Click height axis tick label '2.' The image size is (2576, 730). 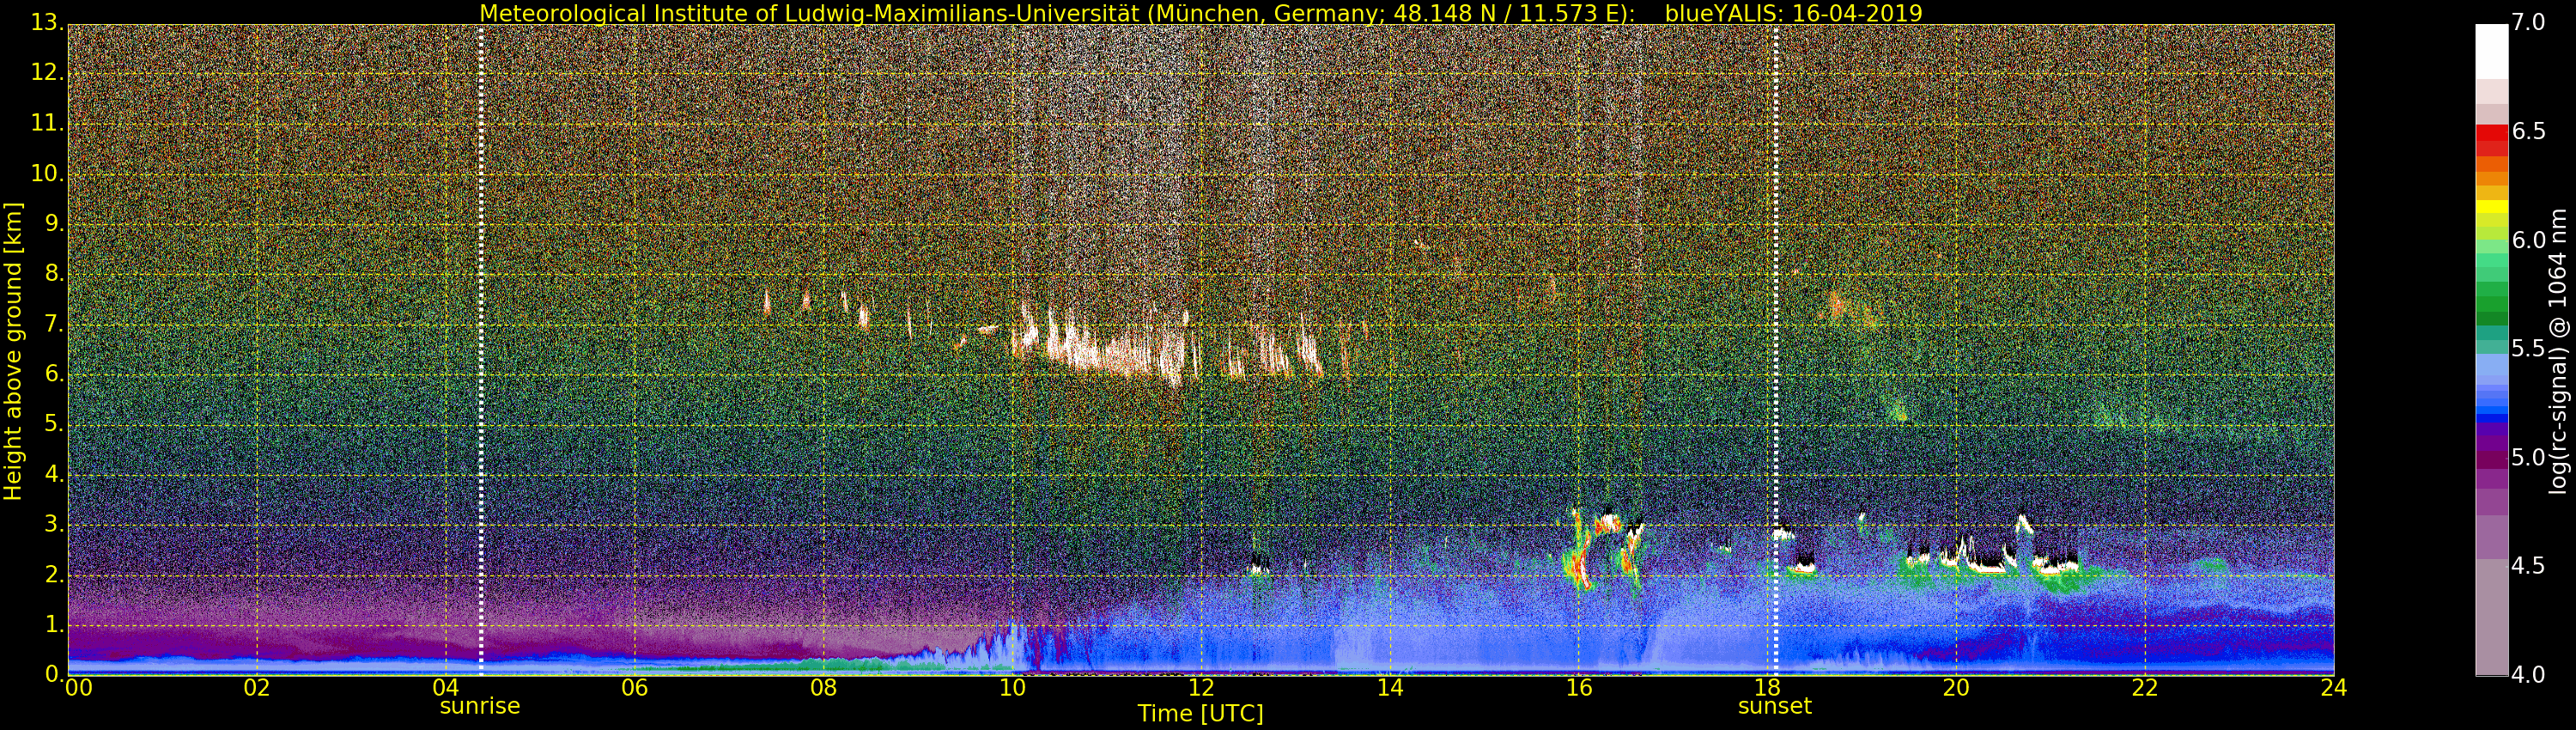coord(54,574)
